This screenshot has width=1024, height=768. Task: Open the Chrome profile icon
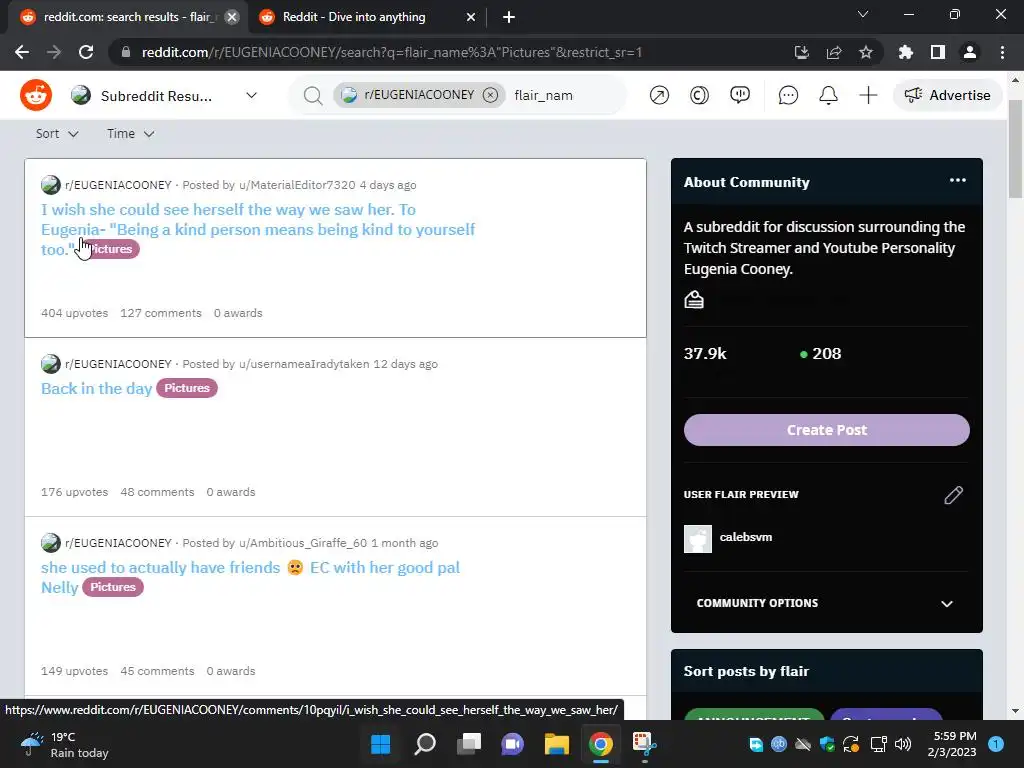click(x=970, y=52)
